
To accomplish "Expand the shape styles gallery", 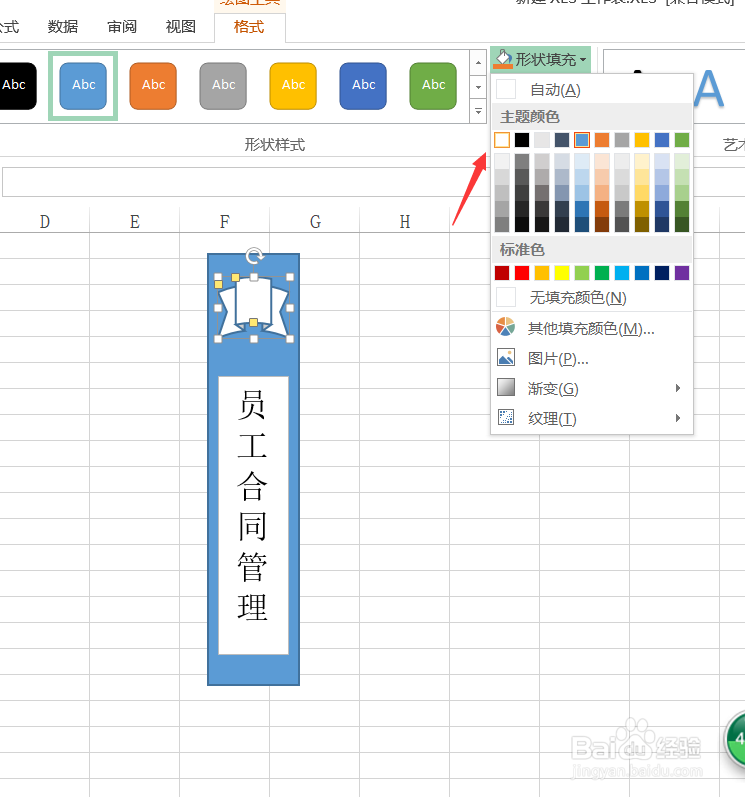I will 478,111.
